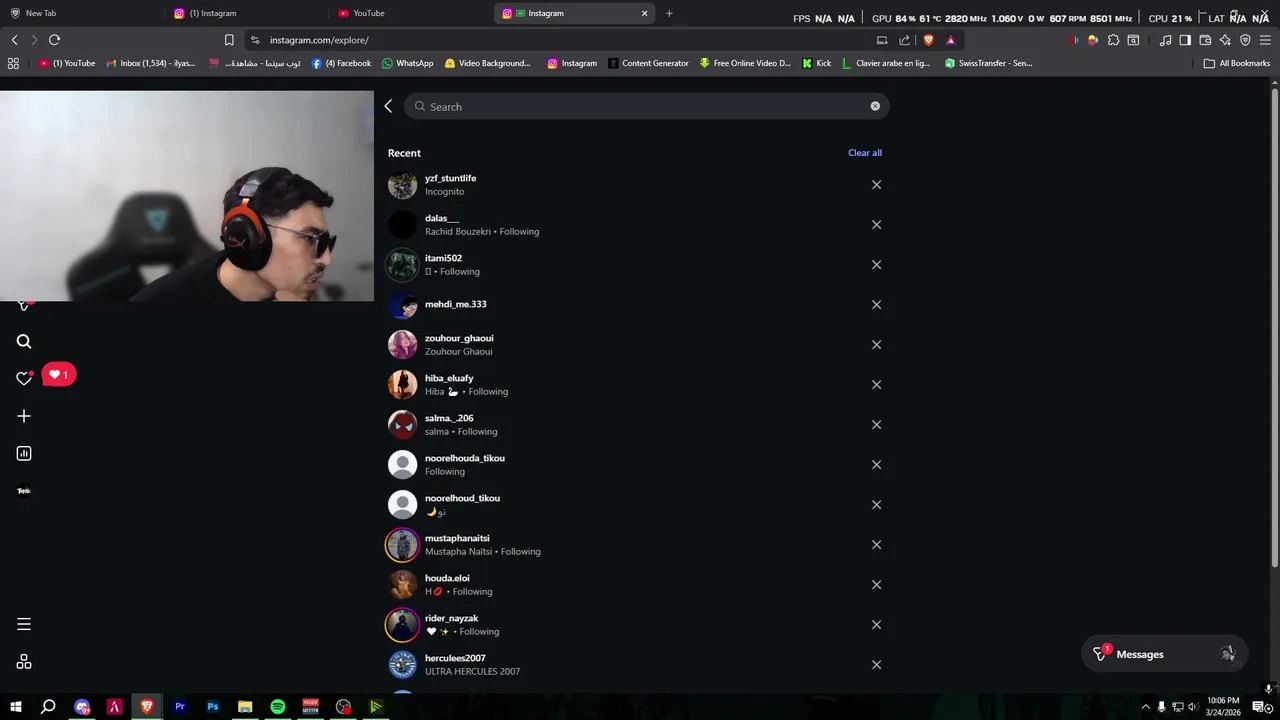
Task: Open mustaphanaitsi story avatar
Action: pyautogui.click(x=402, y=545)
